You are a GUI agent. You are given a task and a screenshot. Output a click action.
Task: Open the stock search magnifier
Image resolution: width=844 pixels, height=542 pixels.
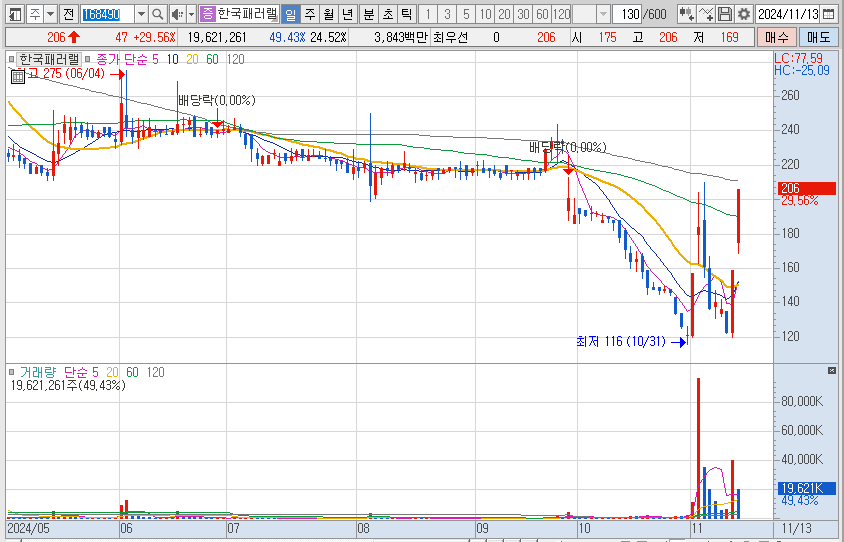(x=157, y=14)
